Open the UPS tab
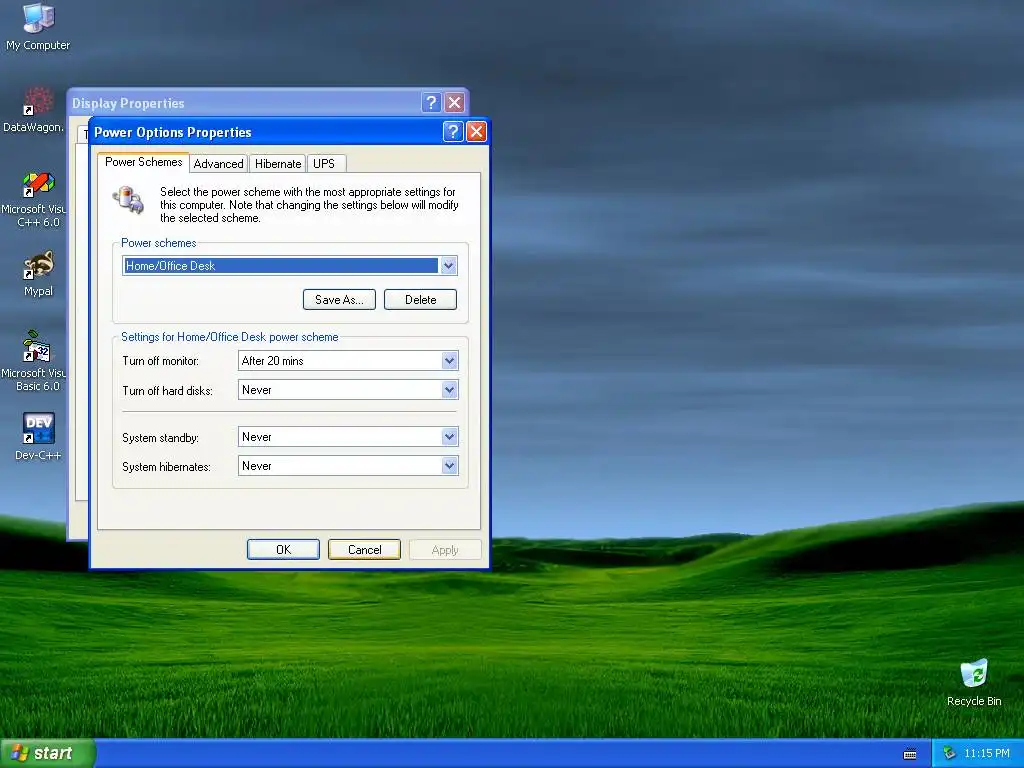The image size is (1024, 768). click(324, 164)
